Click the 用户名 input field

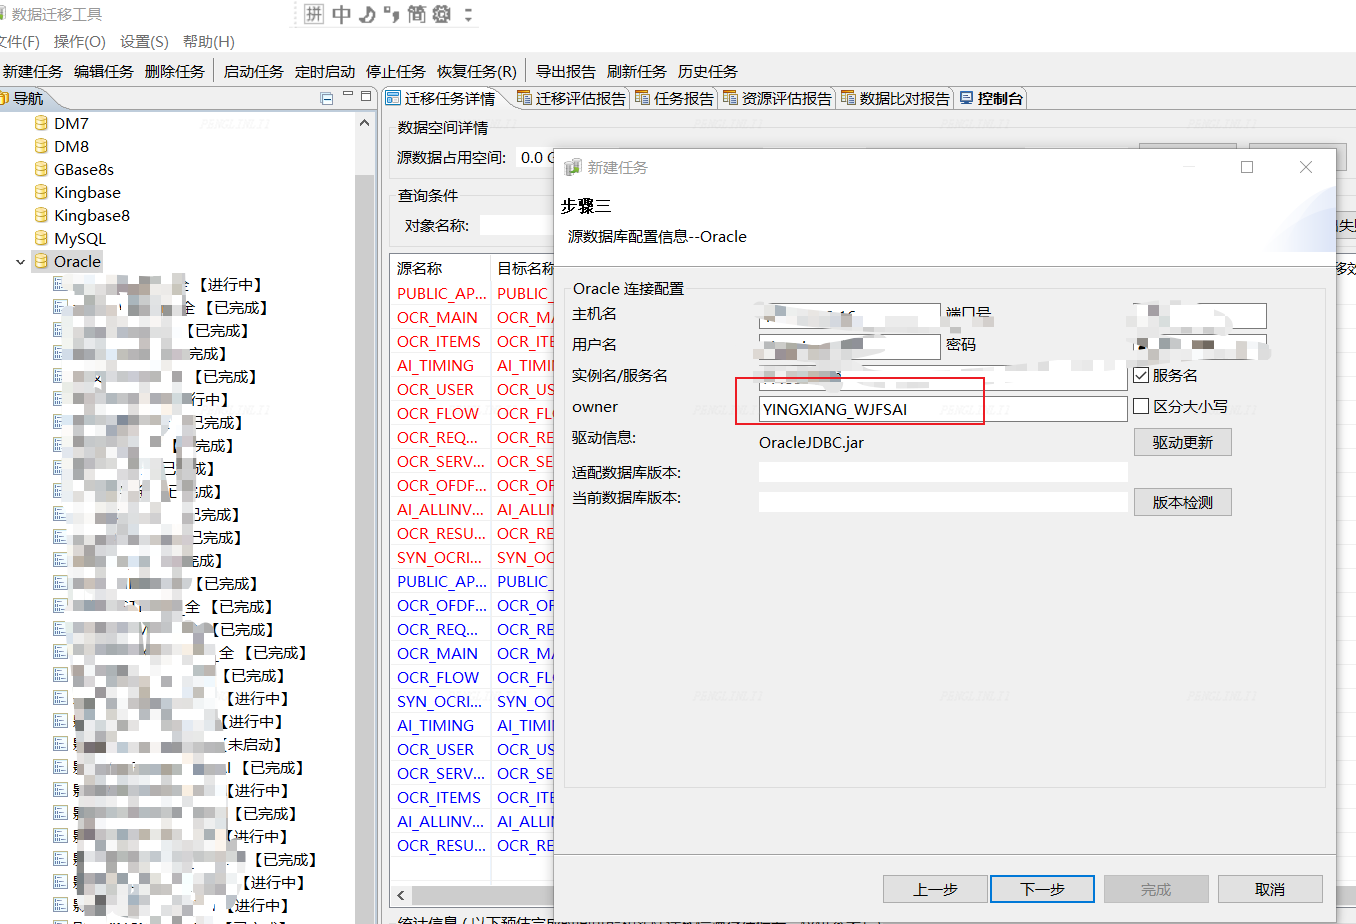(x=850, y=347)
